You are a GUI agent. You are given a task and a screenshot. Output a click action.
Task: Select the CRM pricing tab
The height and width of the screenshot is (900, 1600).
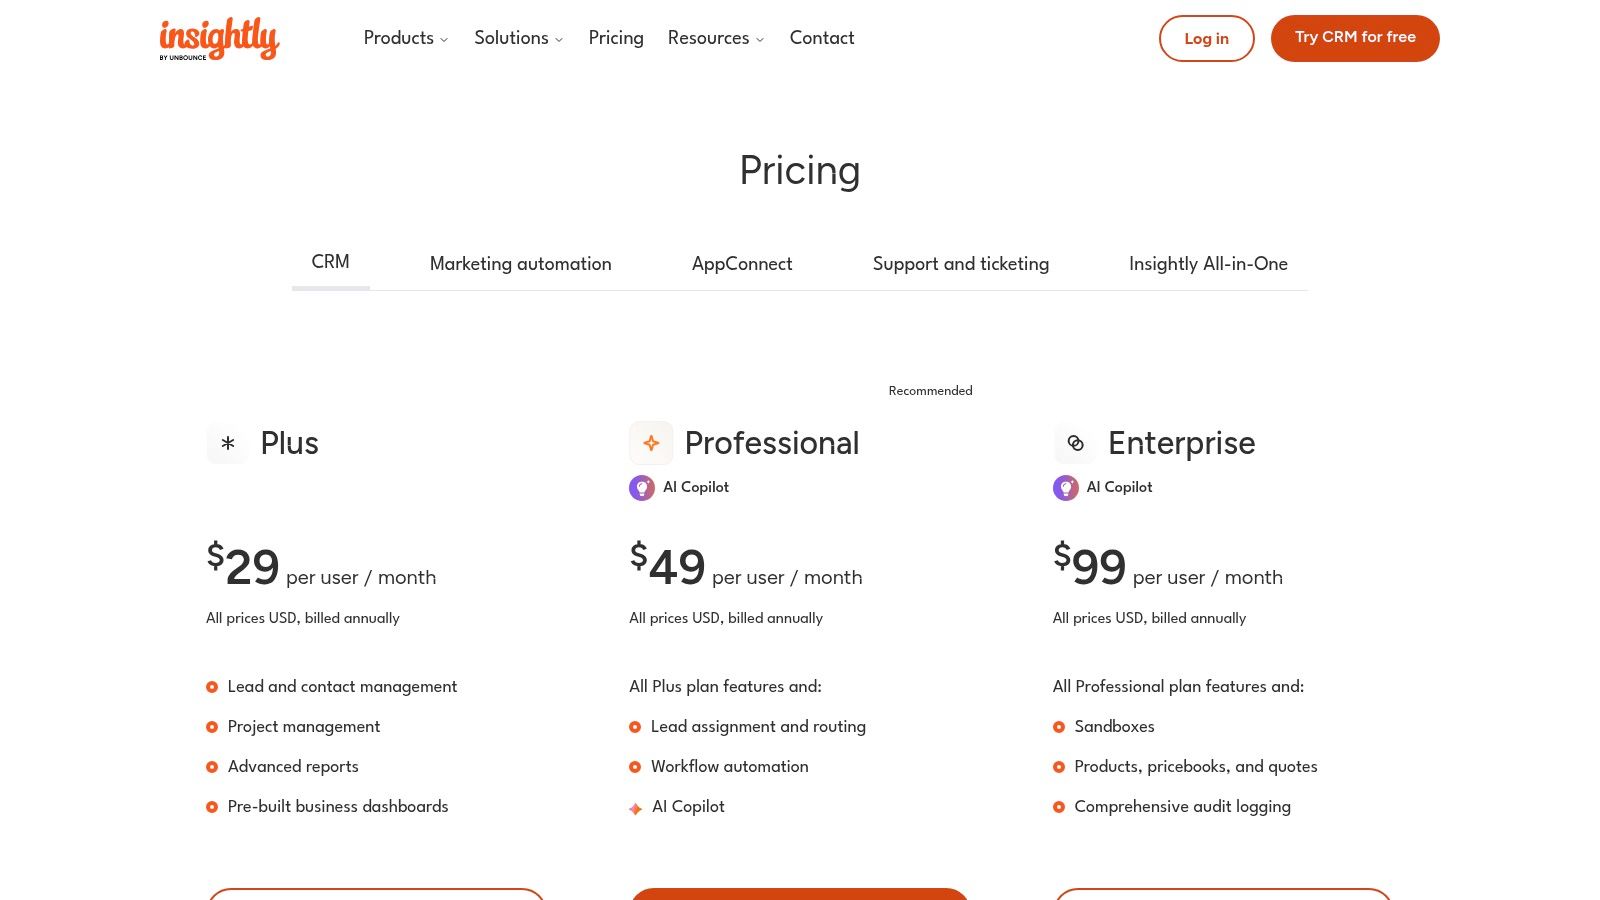click(x=330, y=262)
